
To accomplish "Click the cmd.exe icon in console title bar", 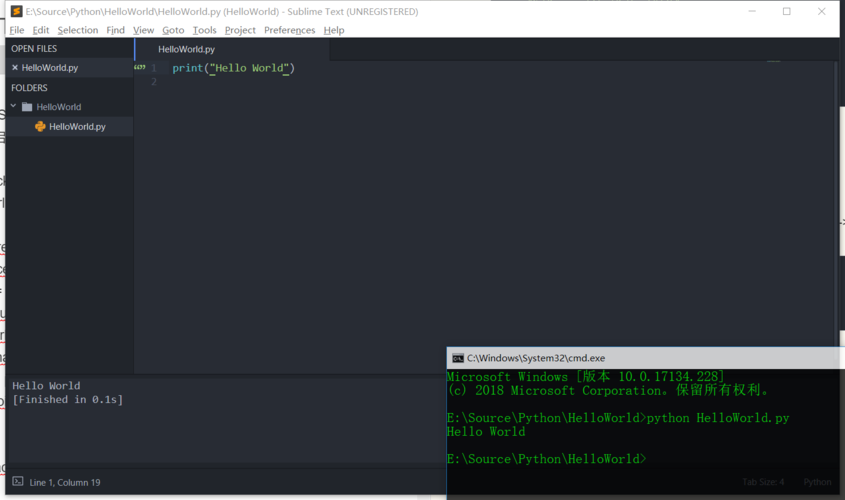I will pyautogui.click(x=457, y=358).
